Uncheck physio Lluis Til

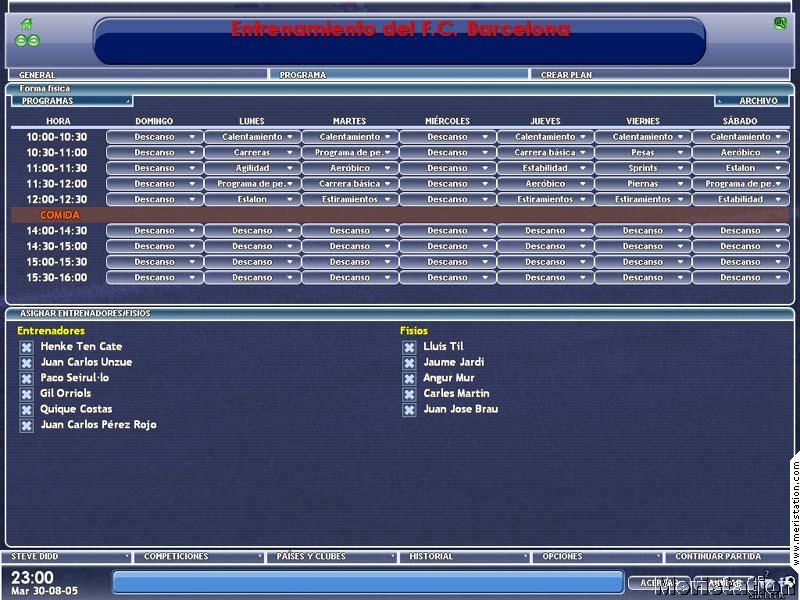(x=409, y=347)
